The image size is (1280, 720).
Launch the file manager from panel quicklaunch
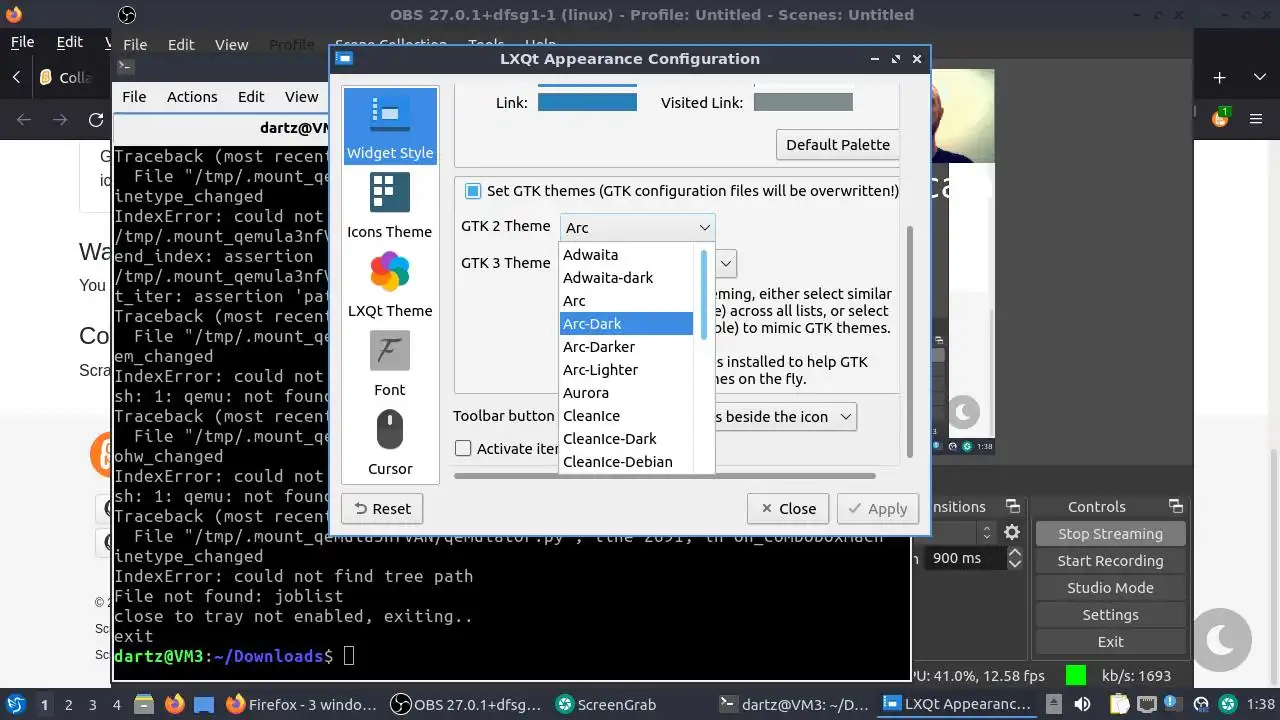[x=143, y=704]
